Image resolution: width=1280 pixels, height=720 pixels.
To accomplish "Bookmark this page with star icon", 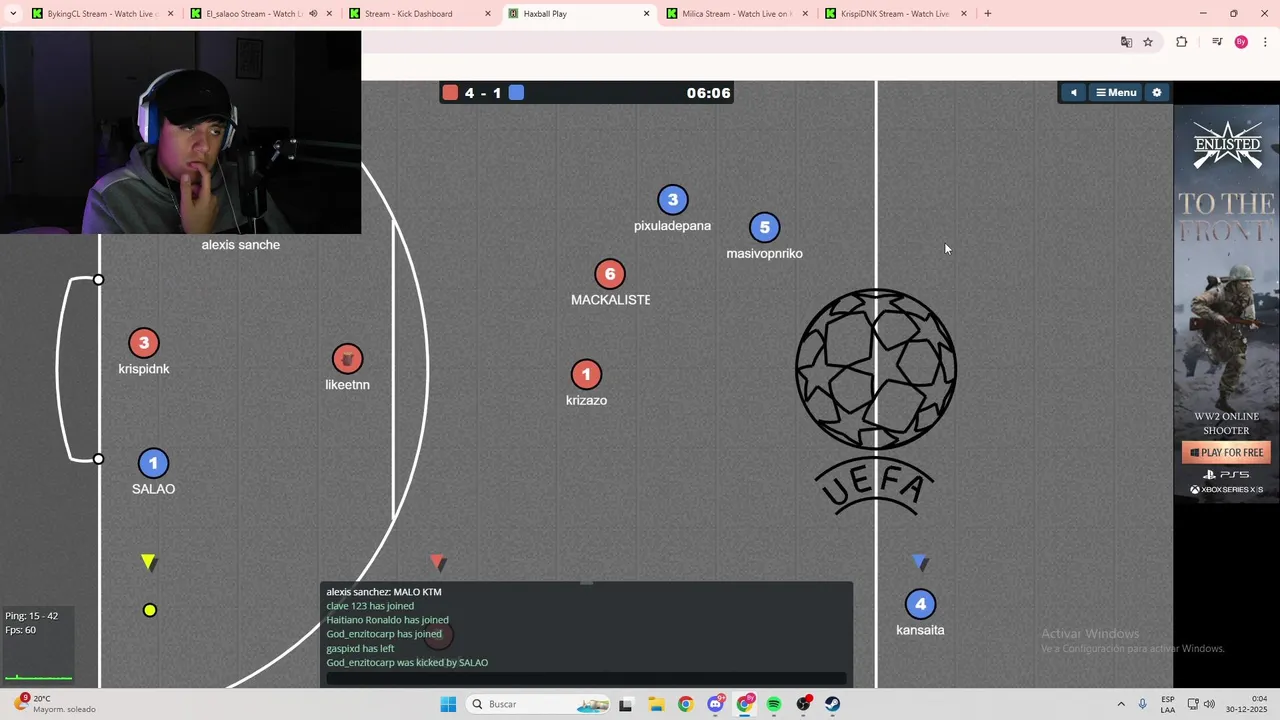I will [x=1148, y=42].
